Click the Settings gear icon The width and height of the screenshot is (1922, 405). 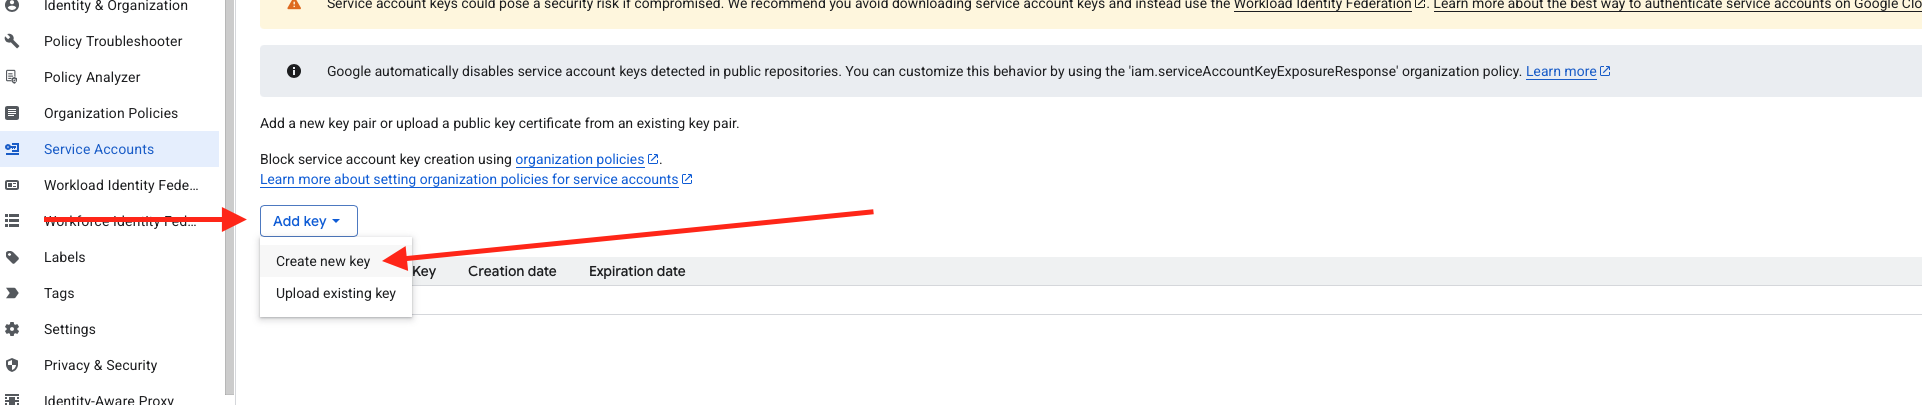coord(12,329)
